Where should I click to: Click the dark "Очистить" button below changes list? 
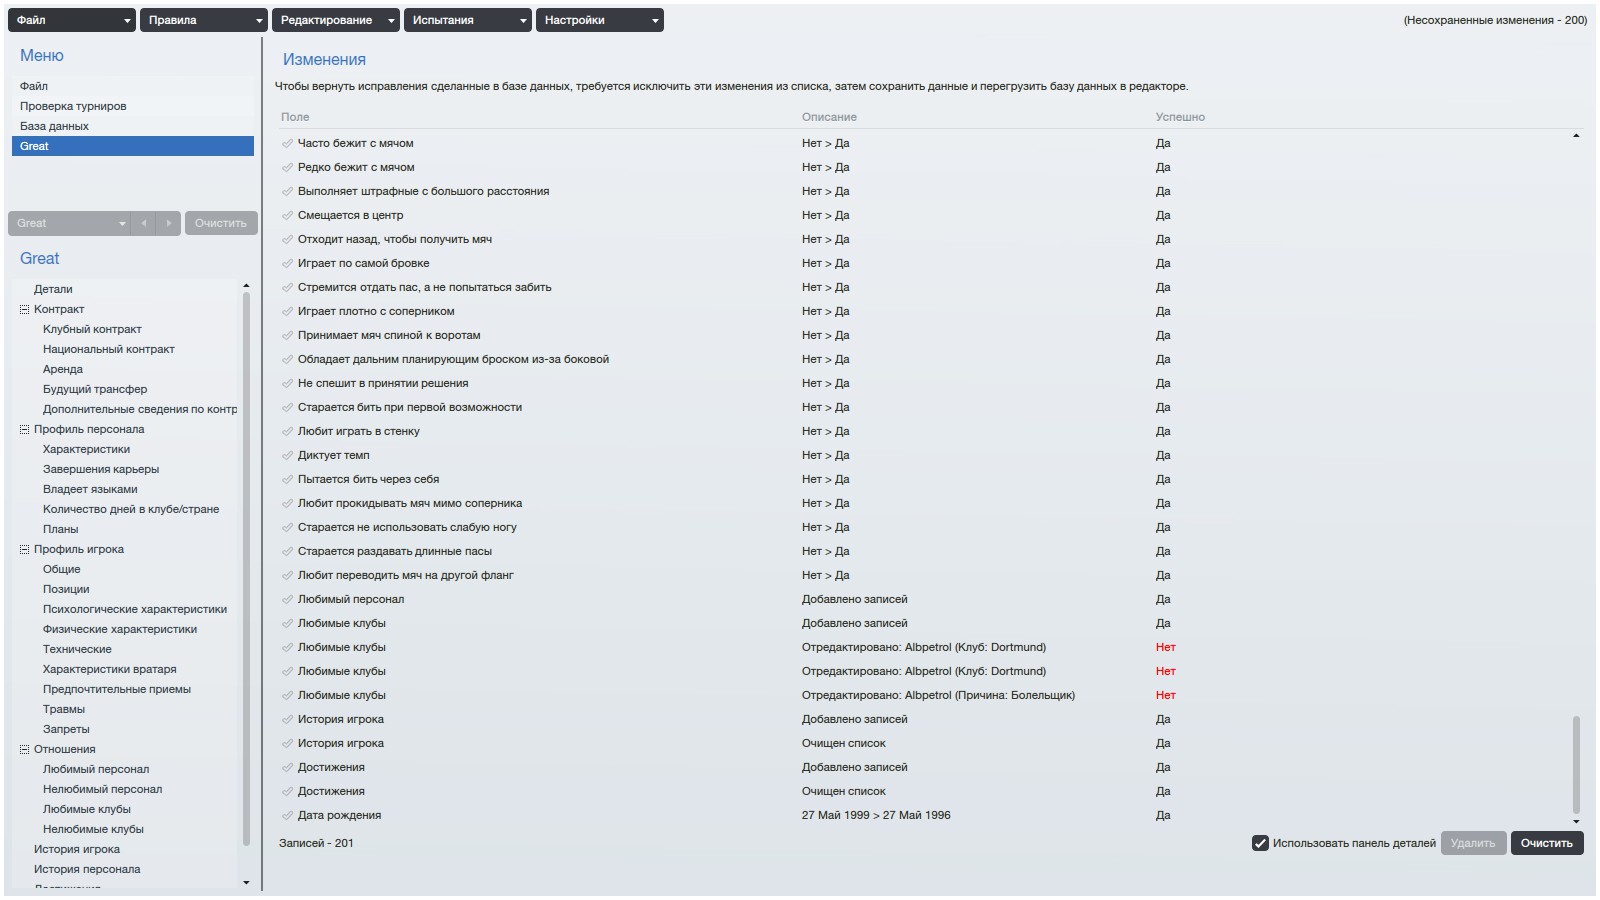pyautogui.click(x=1546, y=843)
